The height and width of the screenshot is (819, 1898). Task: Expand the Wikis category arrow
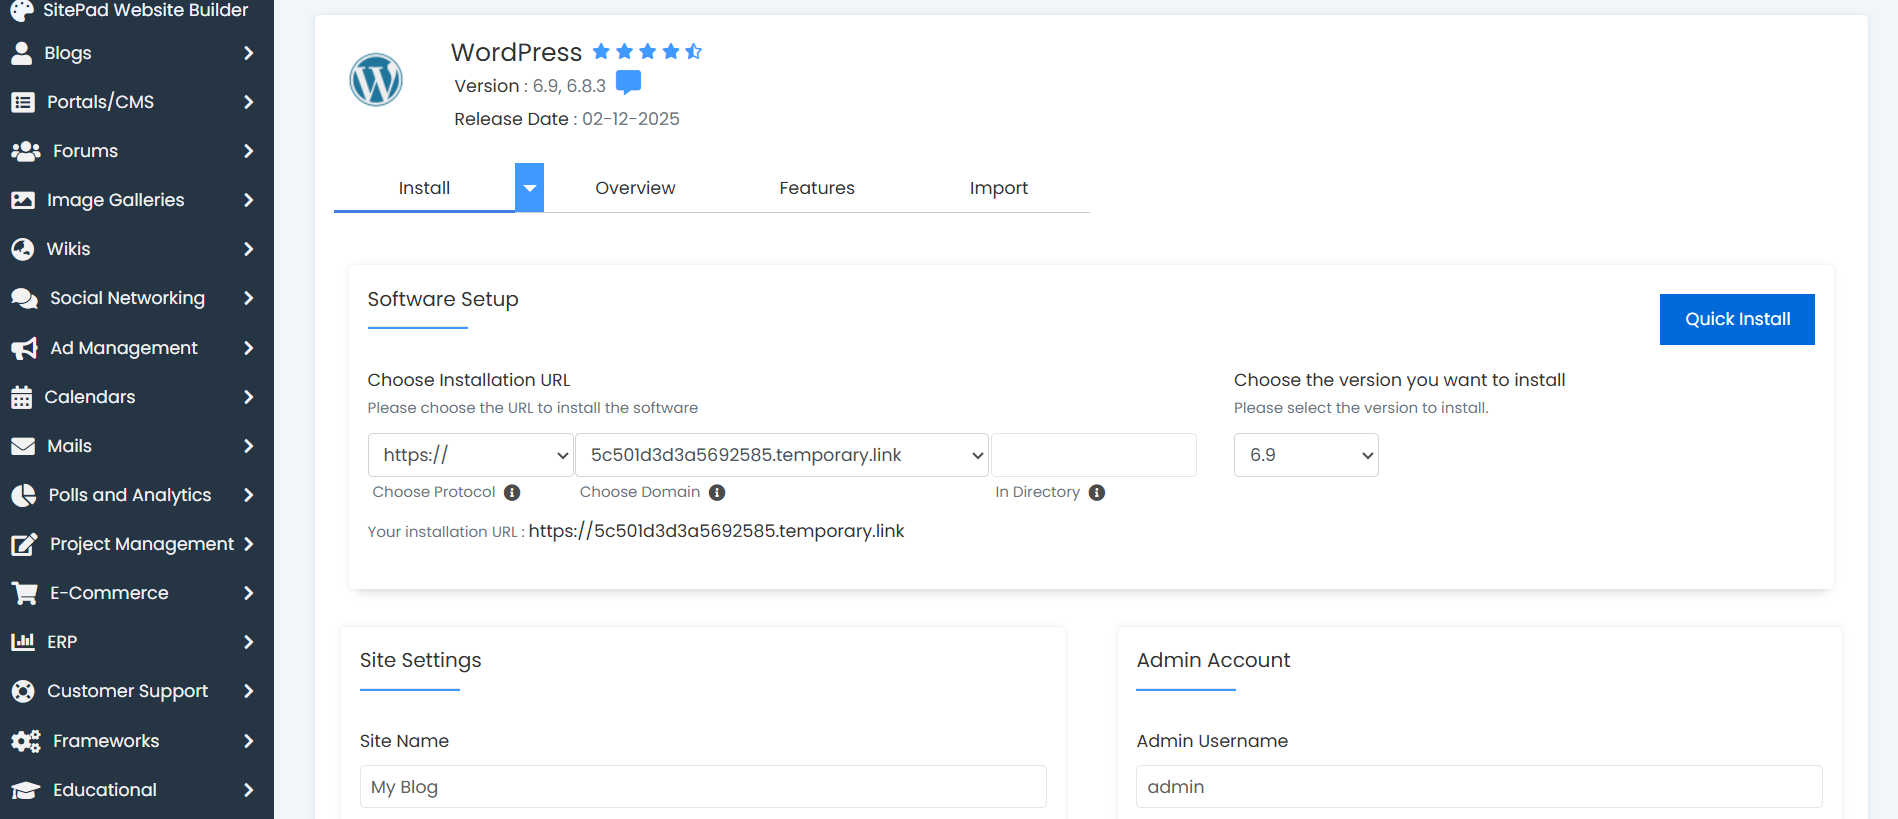pyautogui.click(x=249, y=249)
